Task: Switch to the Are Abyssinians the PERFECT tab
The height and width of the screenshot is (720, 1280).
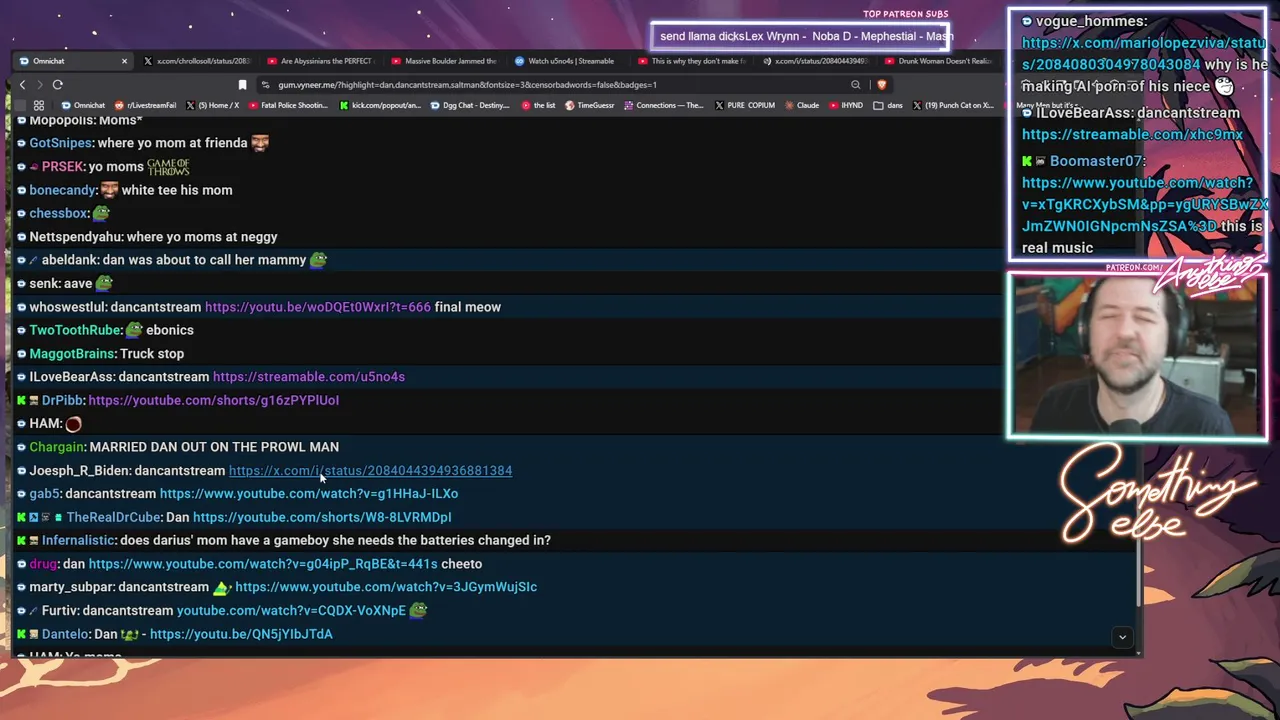Action: pyautogui.click(x=320, y=61)
